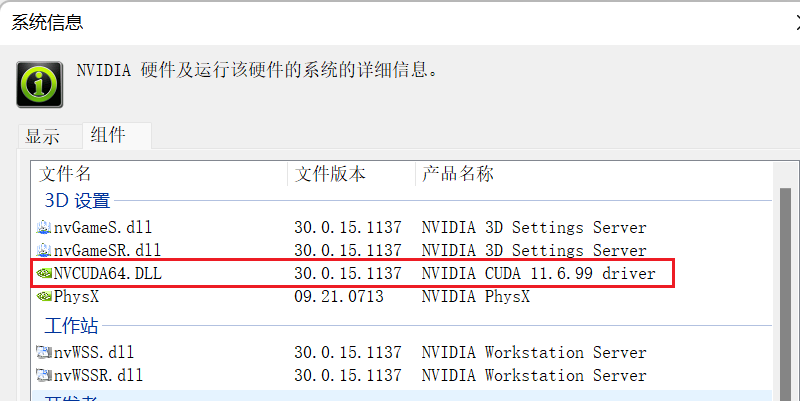The height and width of the screenshot is (401, 800).
Task: Click the nvWSSR.dll file icon
Action: pyautogui.click(x=44, y=375)
